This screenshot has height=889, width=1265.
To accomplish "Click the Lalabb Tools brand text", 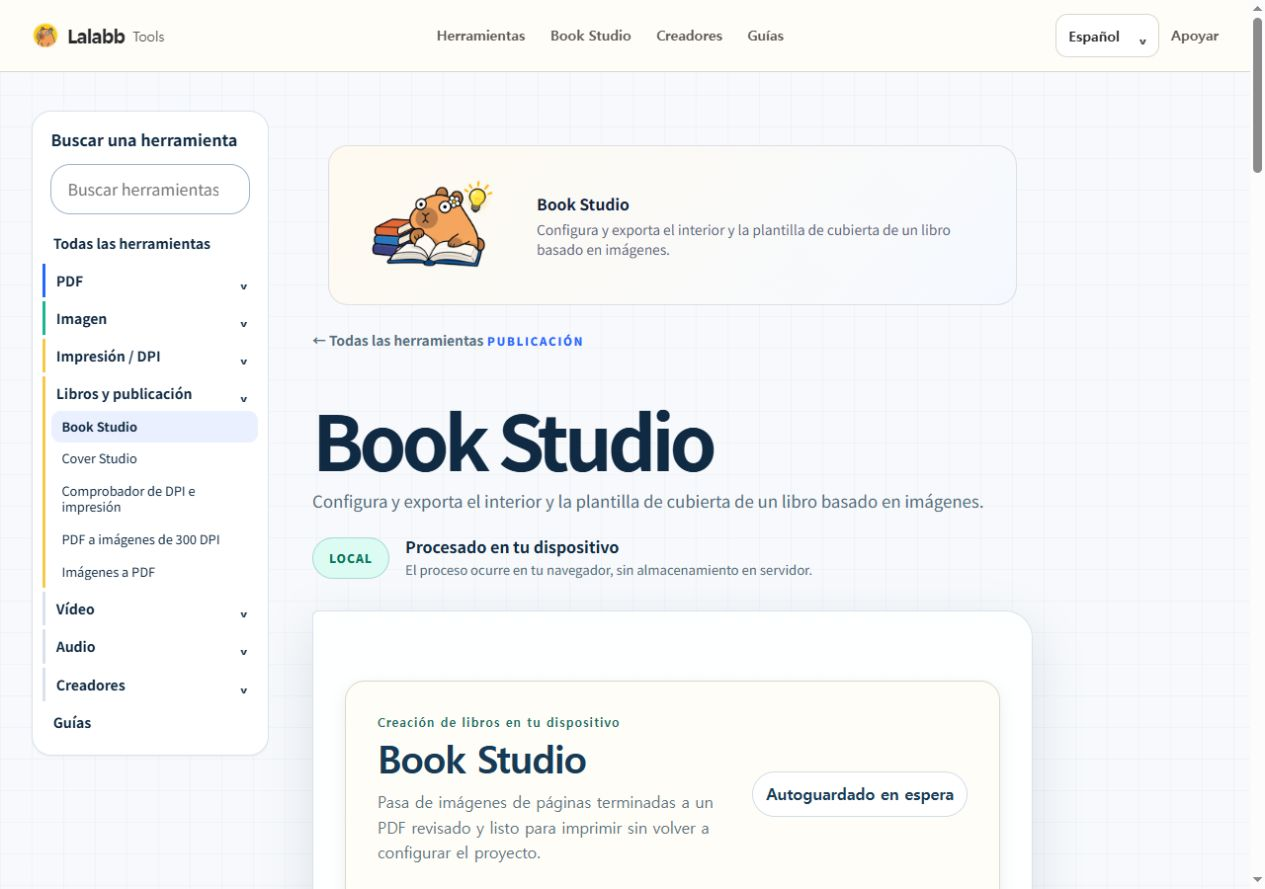I will click(116, 36).
